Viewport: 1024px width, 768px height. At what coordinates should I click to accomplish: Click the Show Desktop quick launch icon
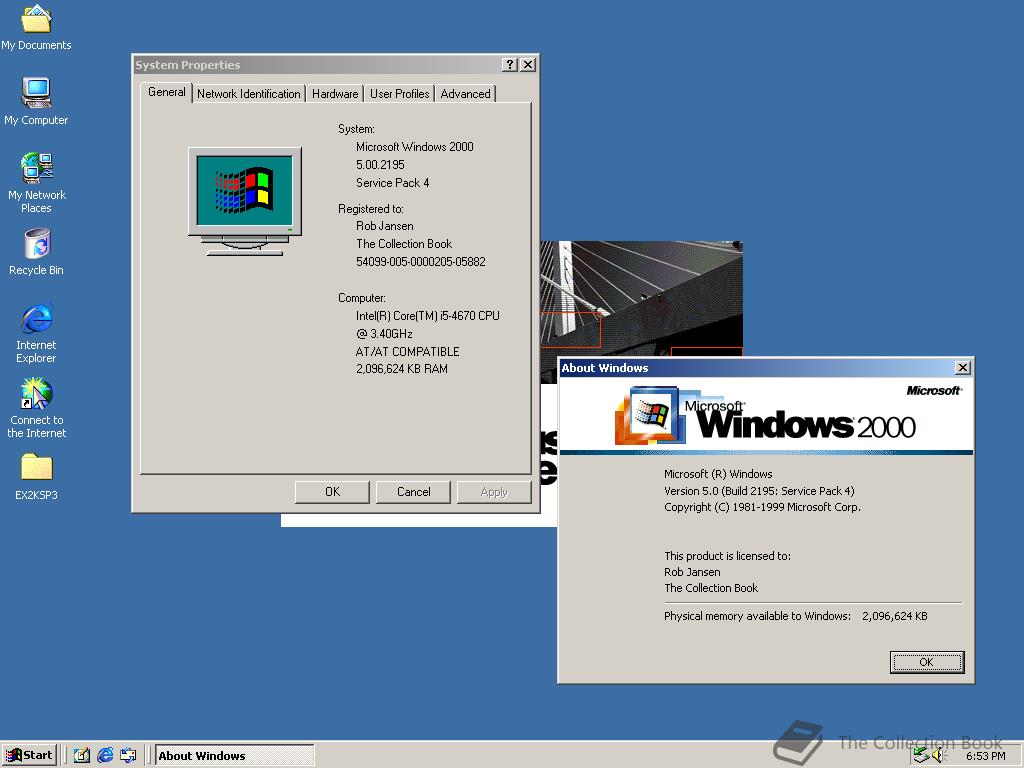click(x=82, y=755)
